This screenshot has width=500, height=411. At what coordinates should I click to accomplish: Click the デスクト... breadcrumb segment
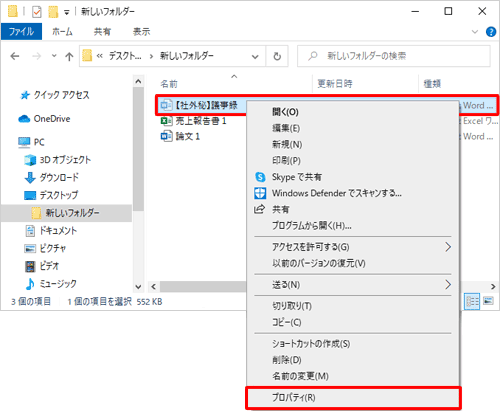pyautogui.click(x=125, y=56)
